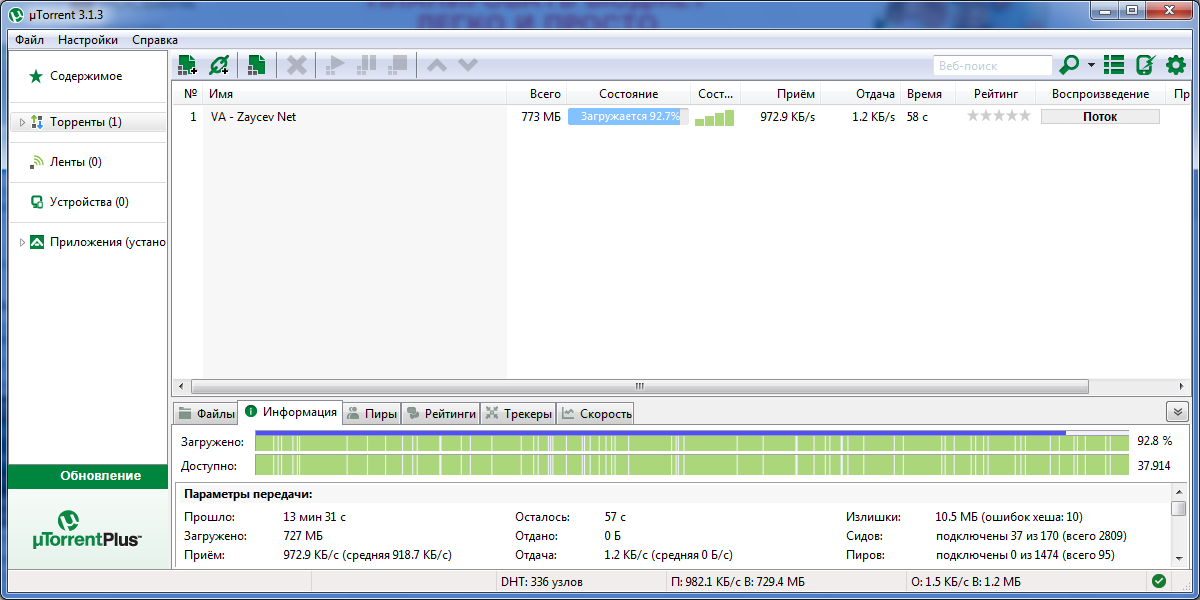Click the Pause torrent toolbar icon
1200x600 pixels.
tap(367, 65)
